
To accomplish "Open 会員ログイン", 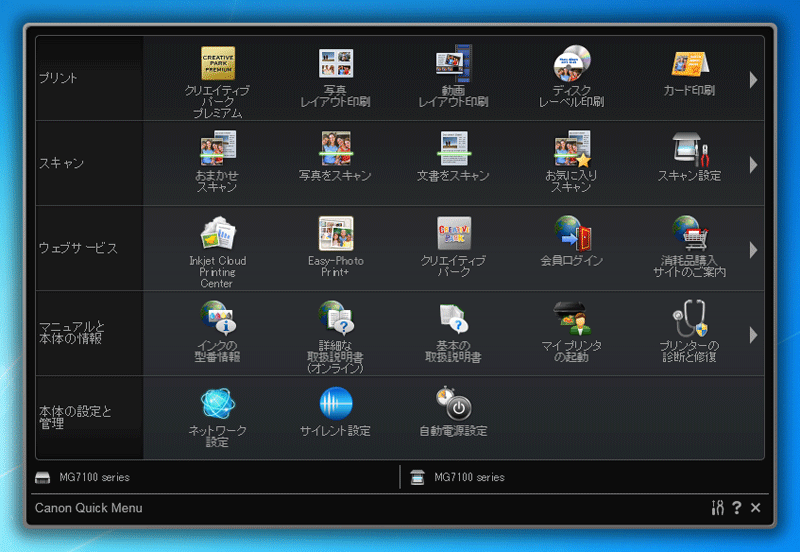I will [x=571, y=234].
